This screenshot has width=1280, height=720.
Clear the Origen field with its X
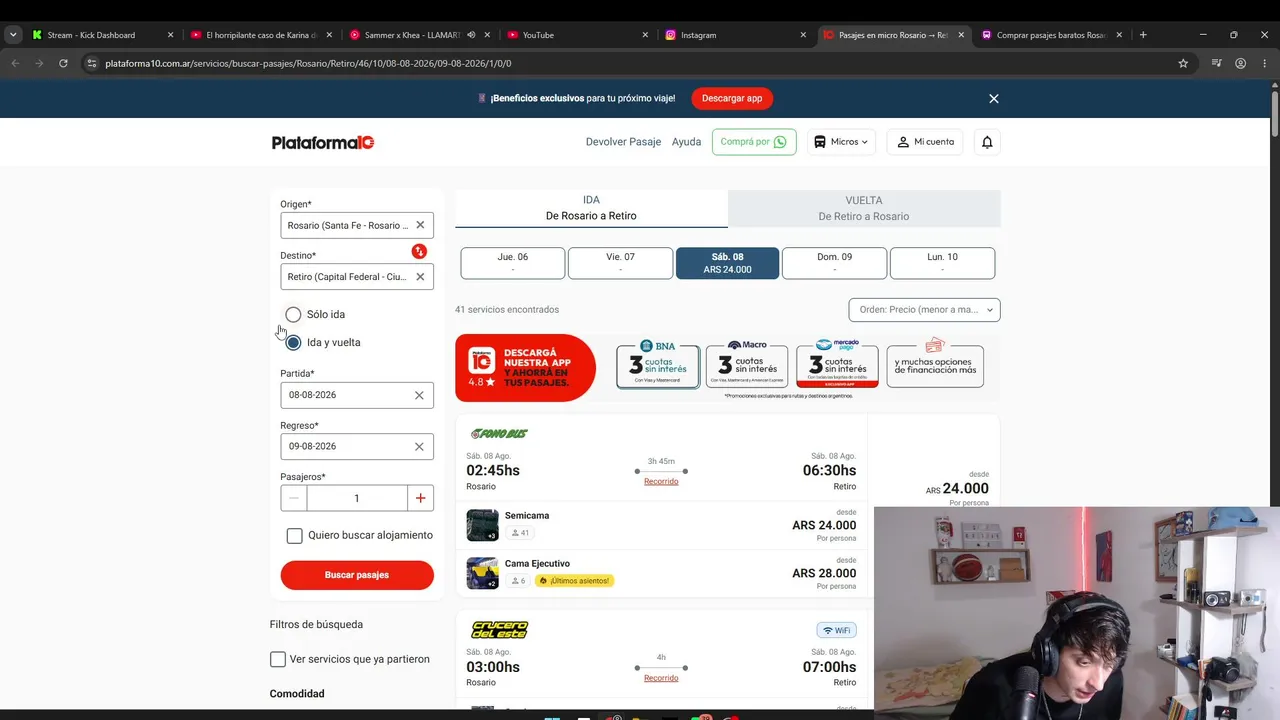coord(420,225)
